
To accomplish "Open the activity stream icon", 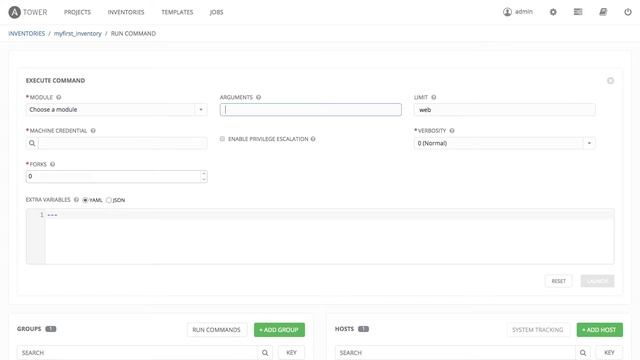I will (x=578, y=12).
